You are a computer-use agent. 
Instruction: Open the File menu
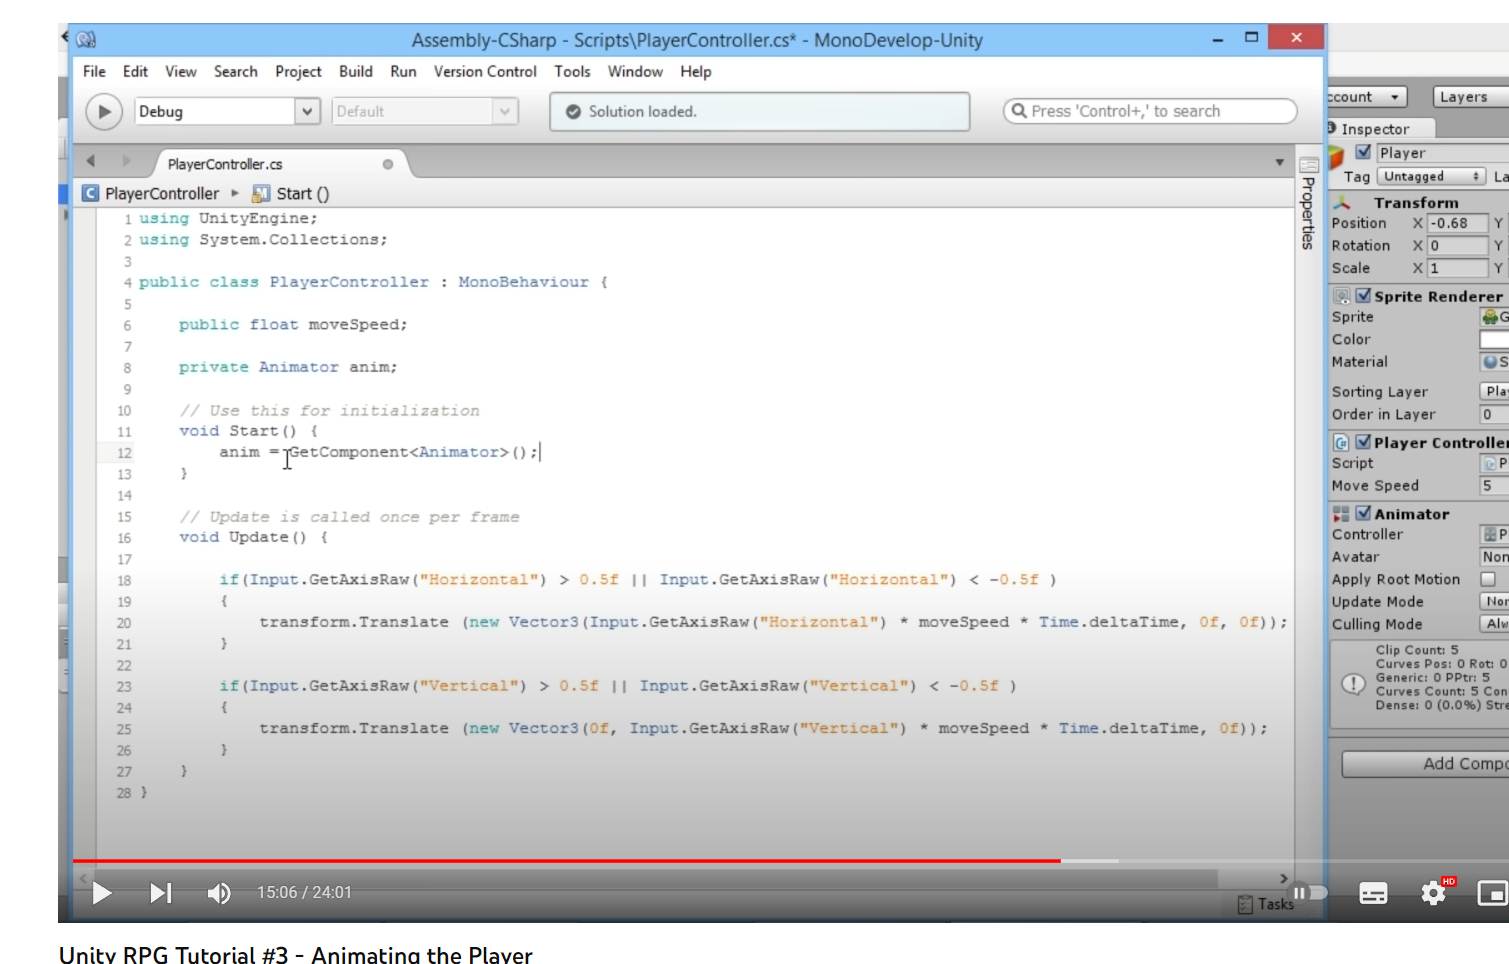pyautogui.click(x=94, y=72)
